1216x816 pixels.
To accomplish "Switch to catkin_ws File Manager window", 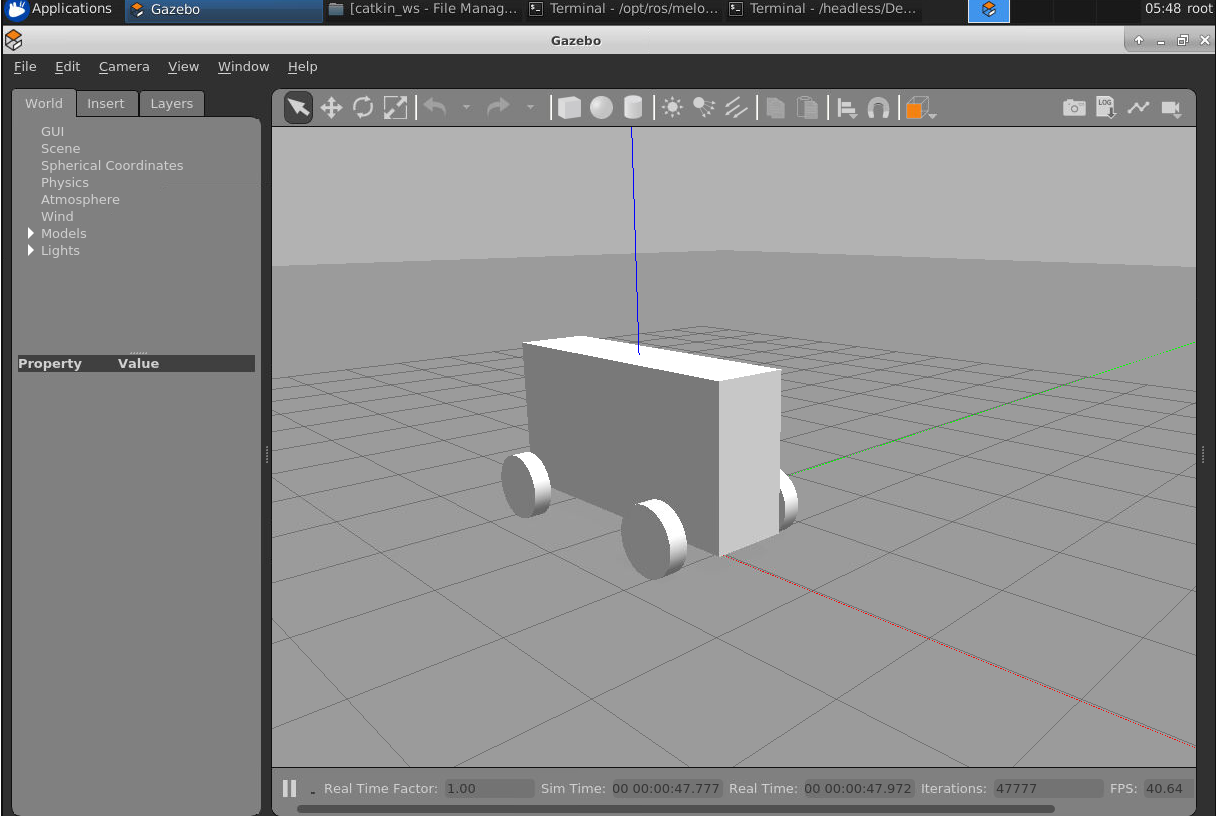I will (424, 9).
